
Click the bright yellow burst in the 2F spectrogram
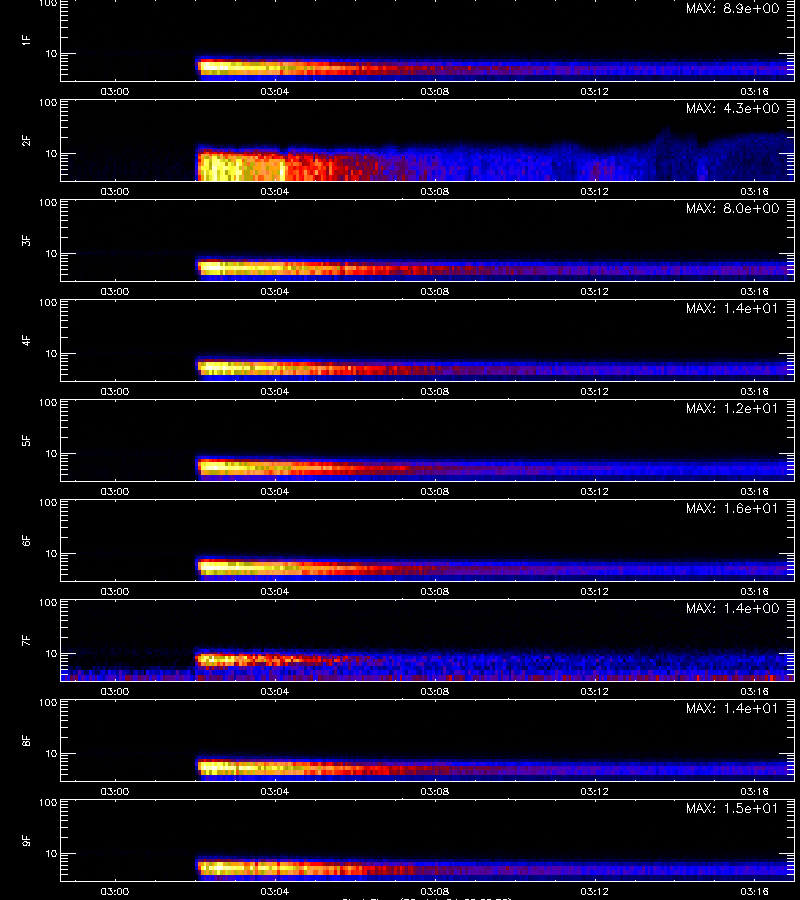coord(241,166)
